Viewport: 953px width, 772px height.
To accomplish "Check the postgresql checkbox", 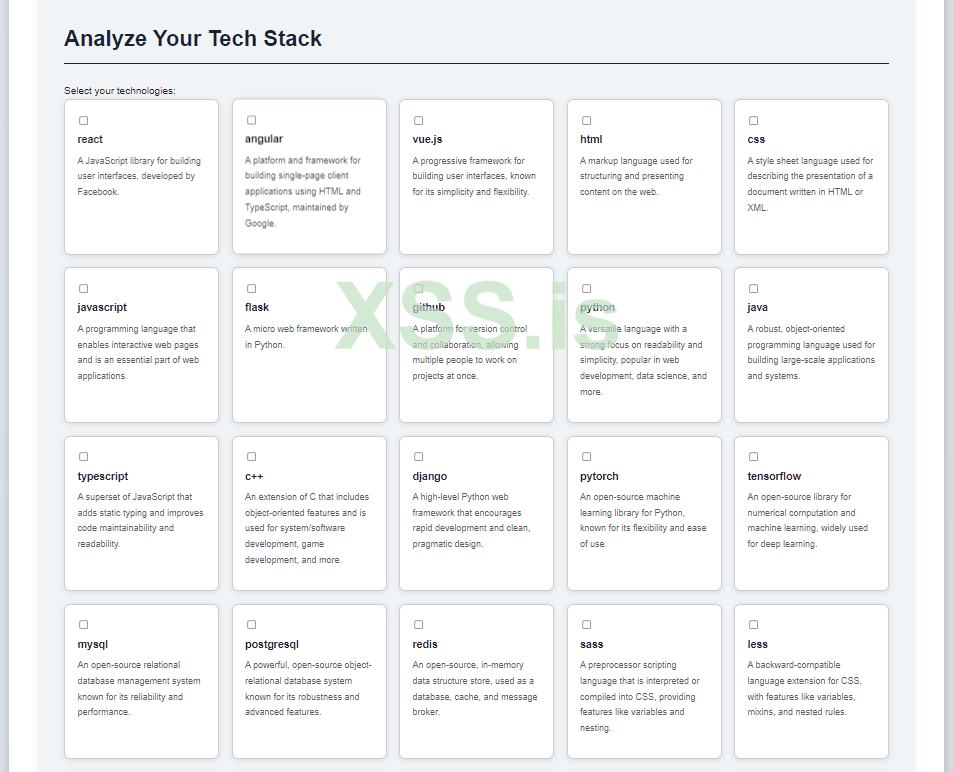I will [x=252, y=624].
